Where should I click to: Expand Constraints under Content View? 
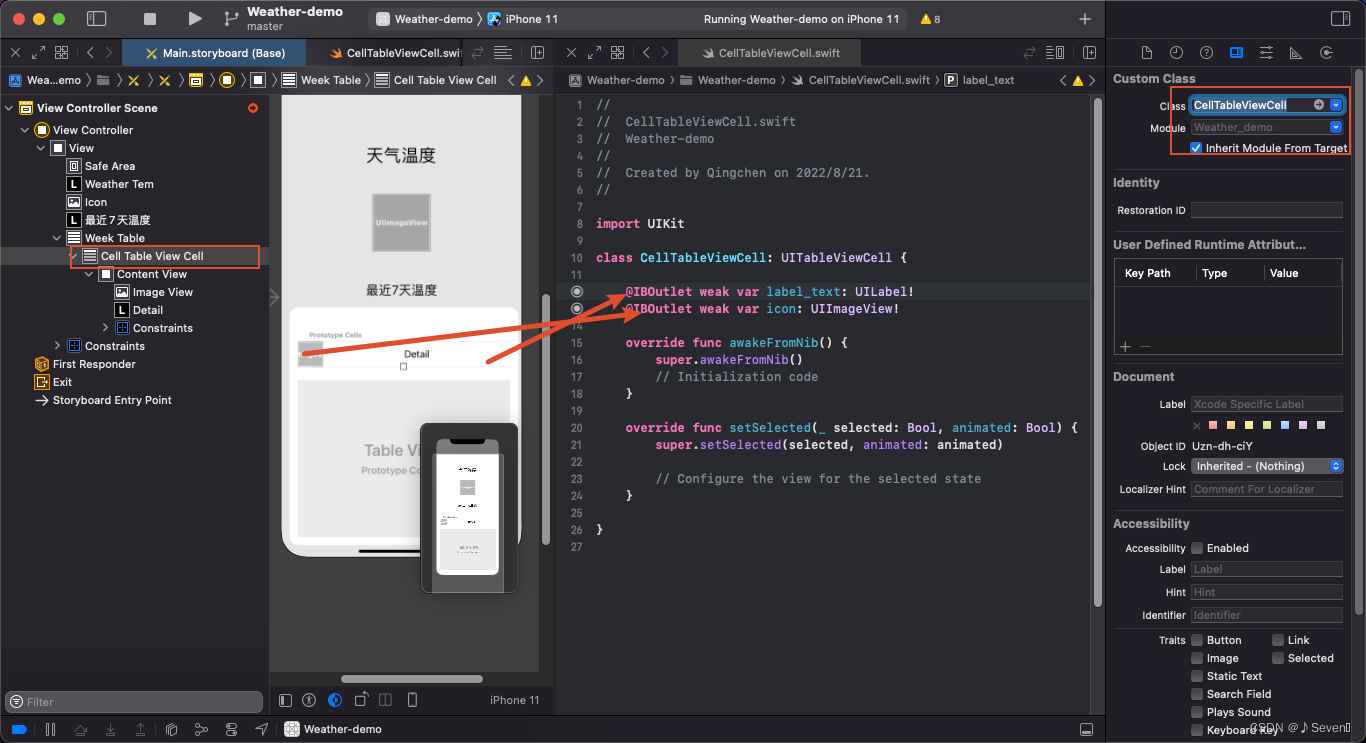(106, 328)
